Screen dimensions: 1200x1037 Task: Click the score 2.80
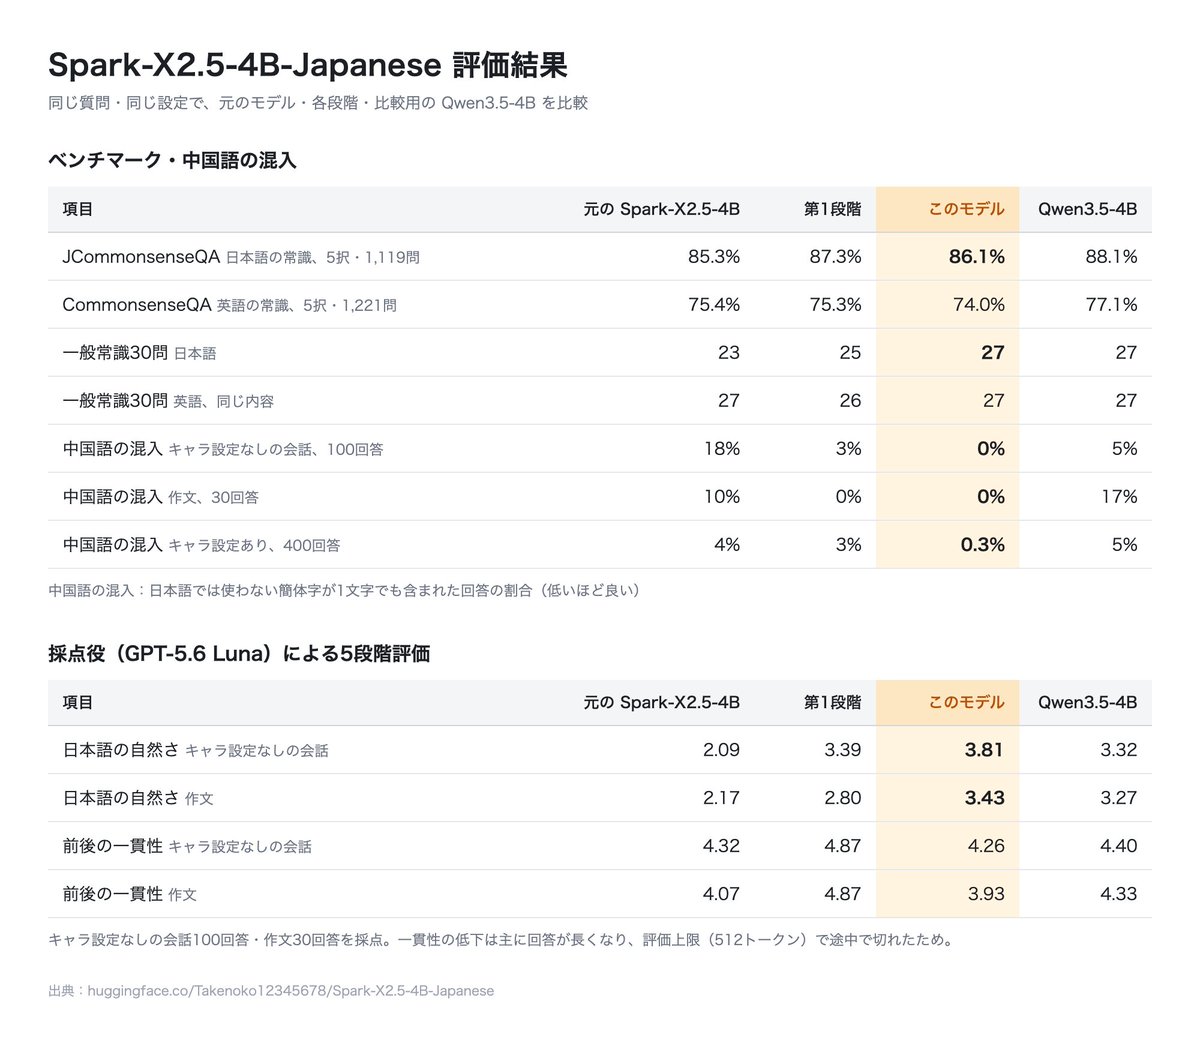coord(843,798)
